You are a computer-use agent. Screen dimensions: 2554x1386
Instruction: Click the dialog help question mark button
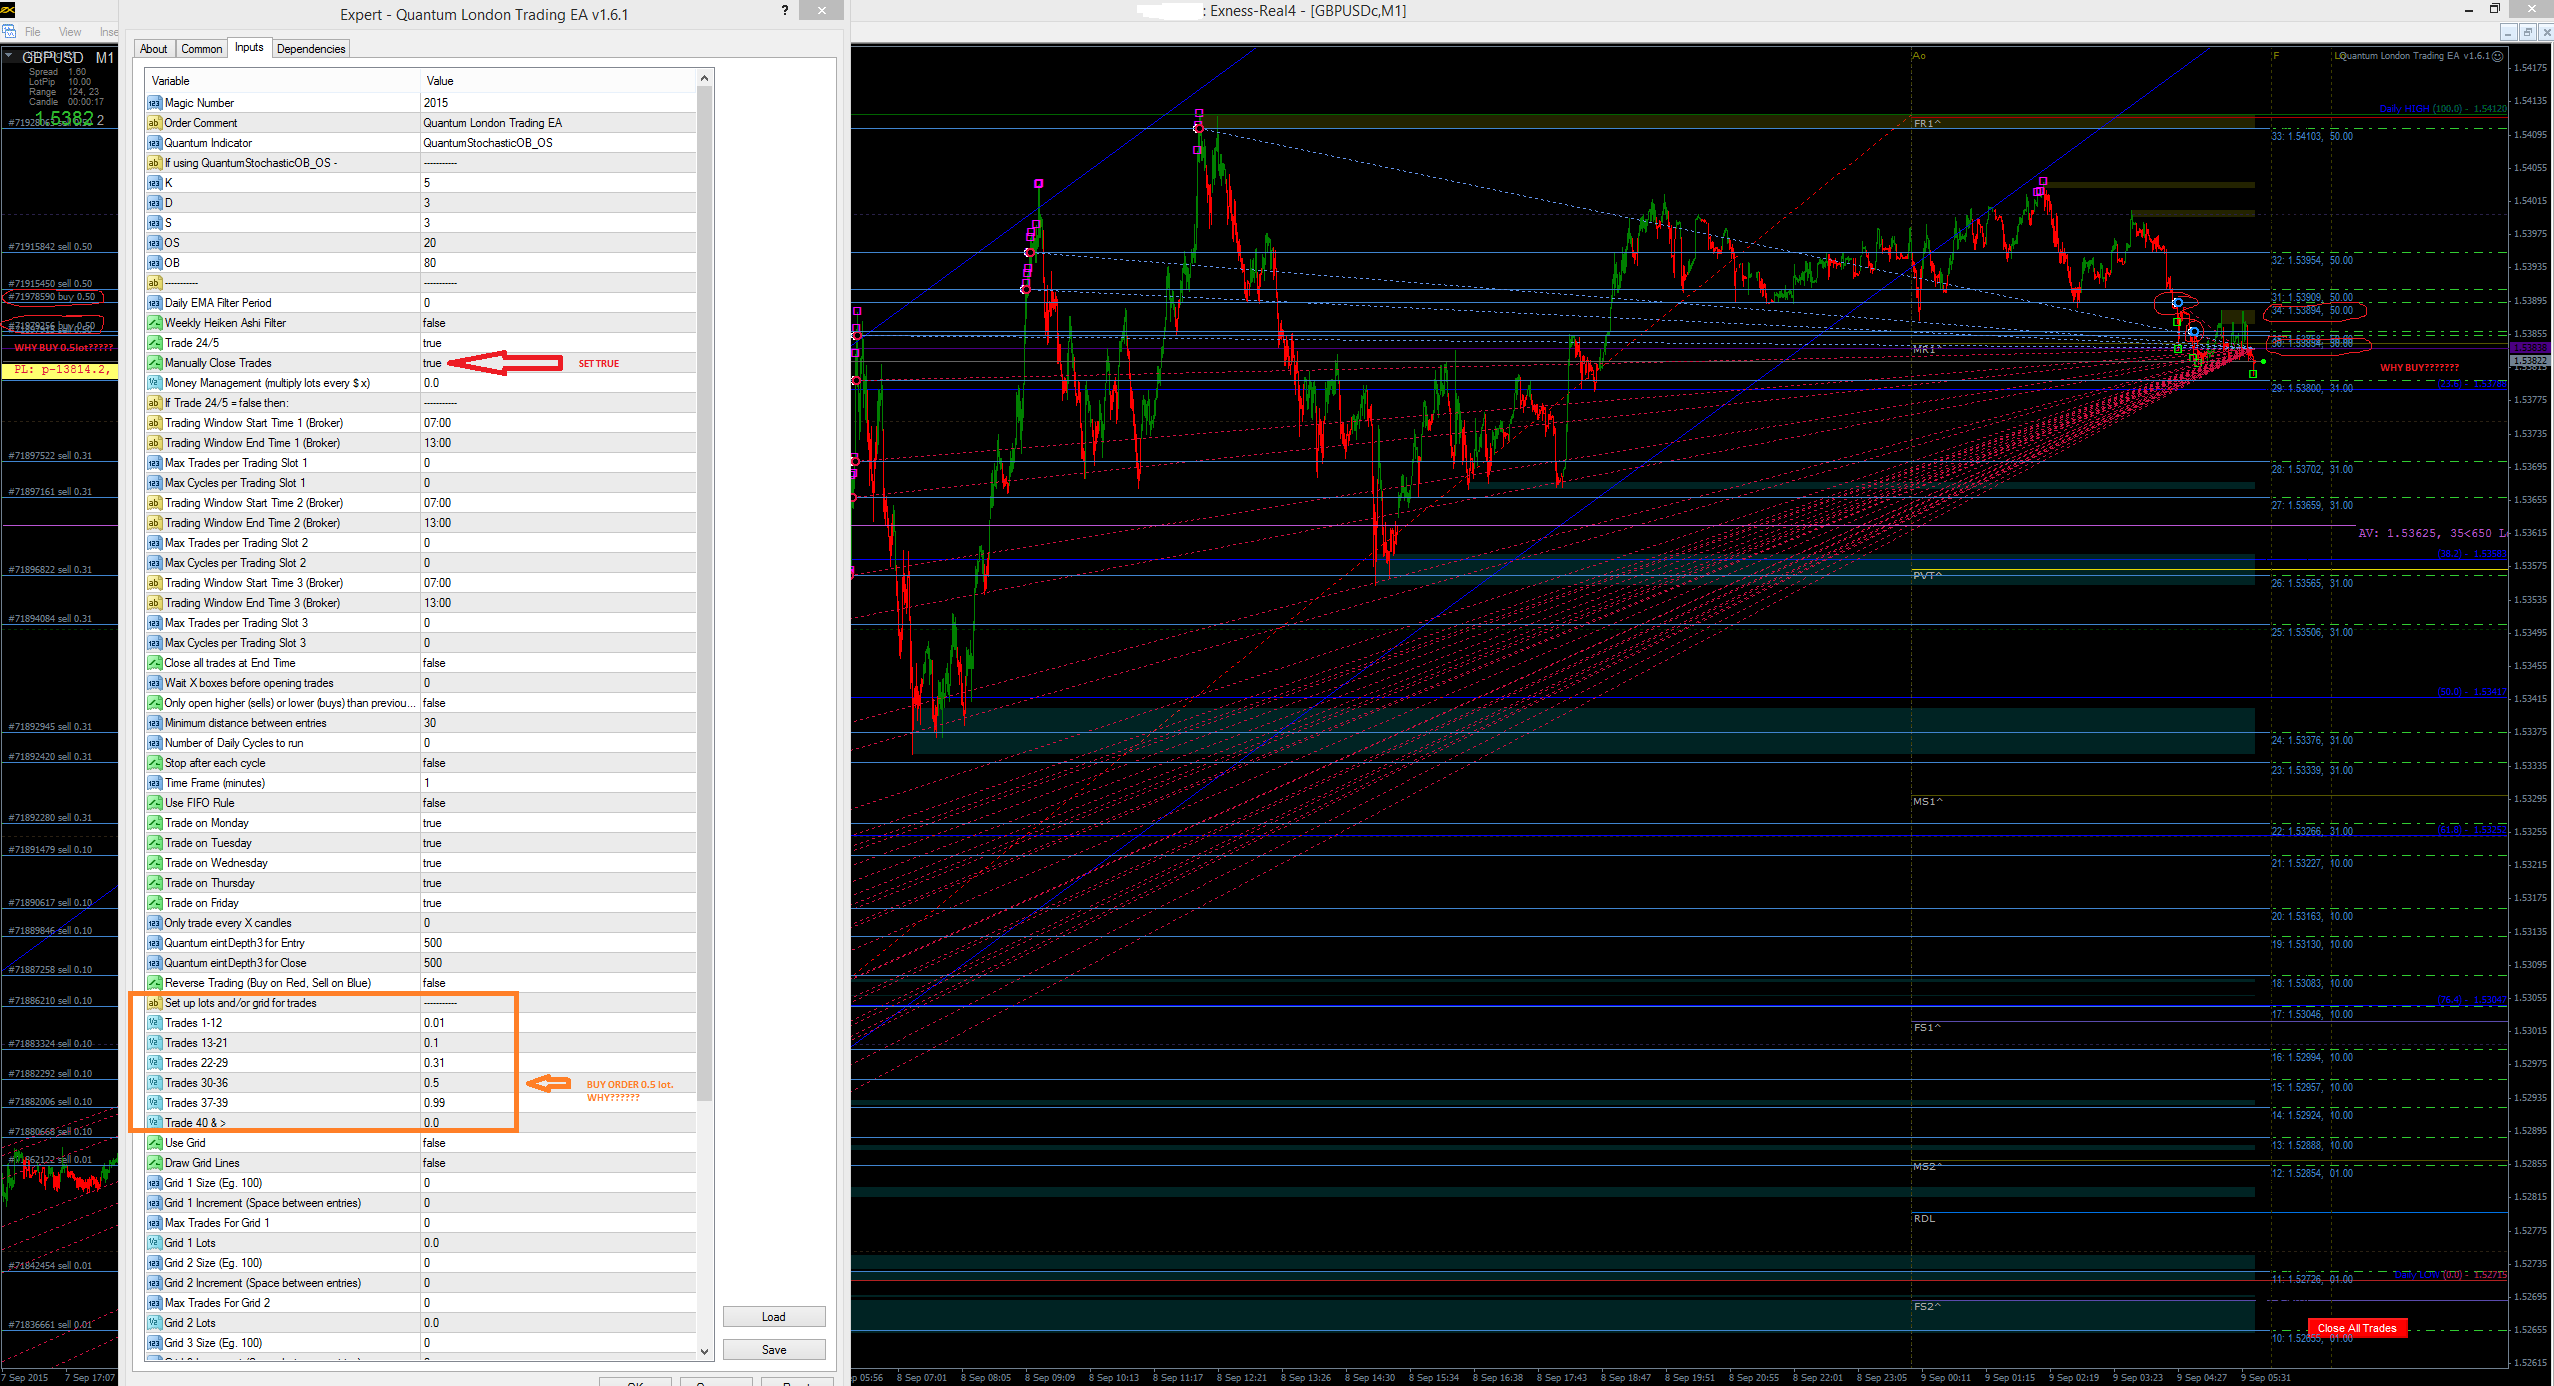point(784,11)
